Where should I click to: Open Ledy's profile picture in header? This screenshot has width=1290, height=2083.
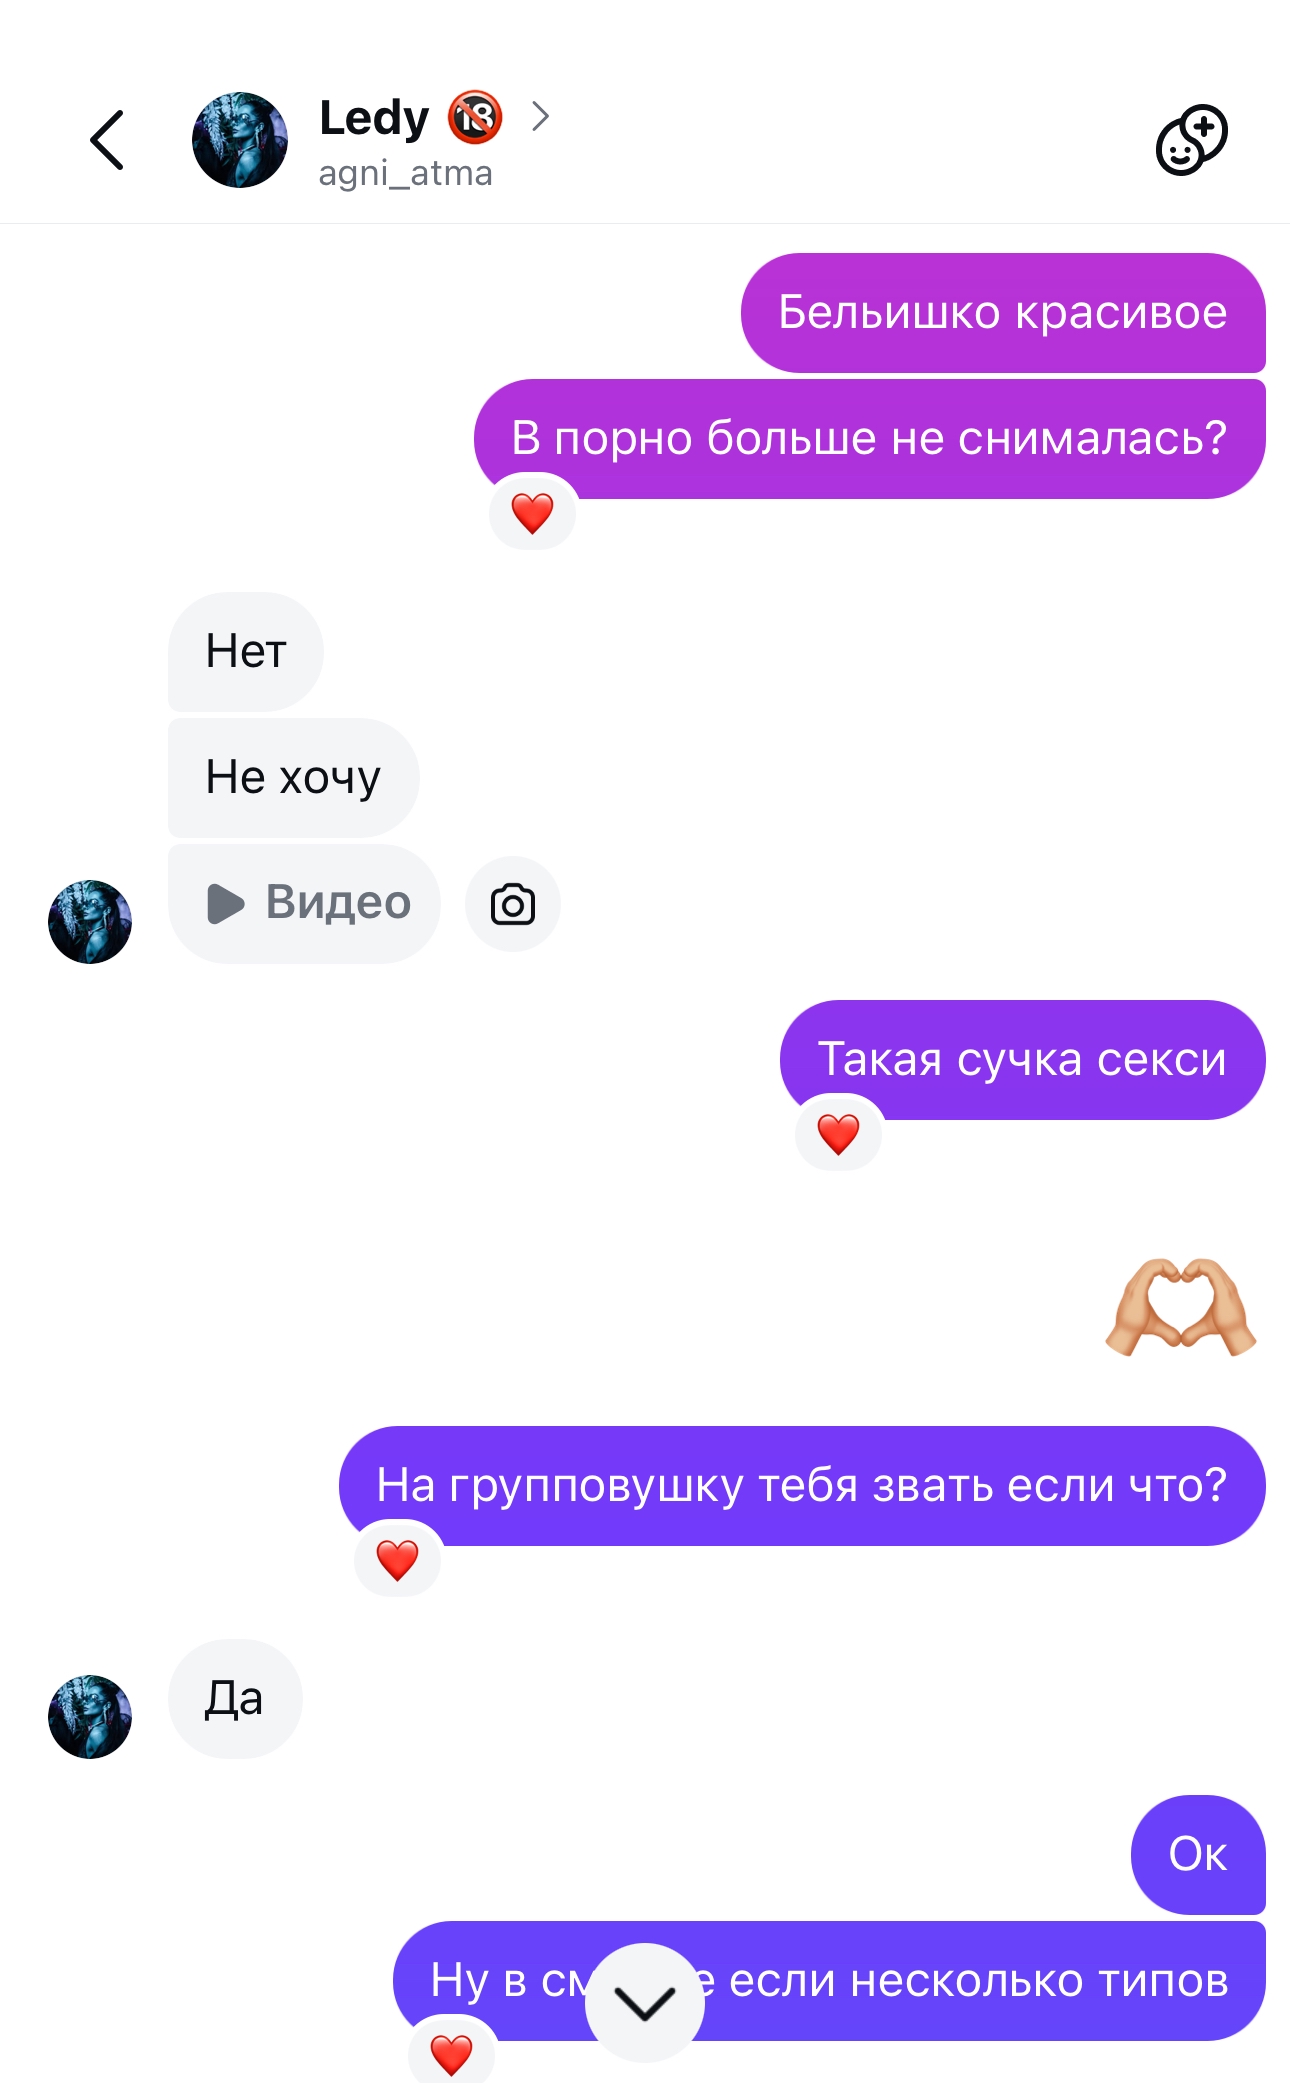[240, 140]
